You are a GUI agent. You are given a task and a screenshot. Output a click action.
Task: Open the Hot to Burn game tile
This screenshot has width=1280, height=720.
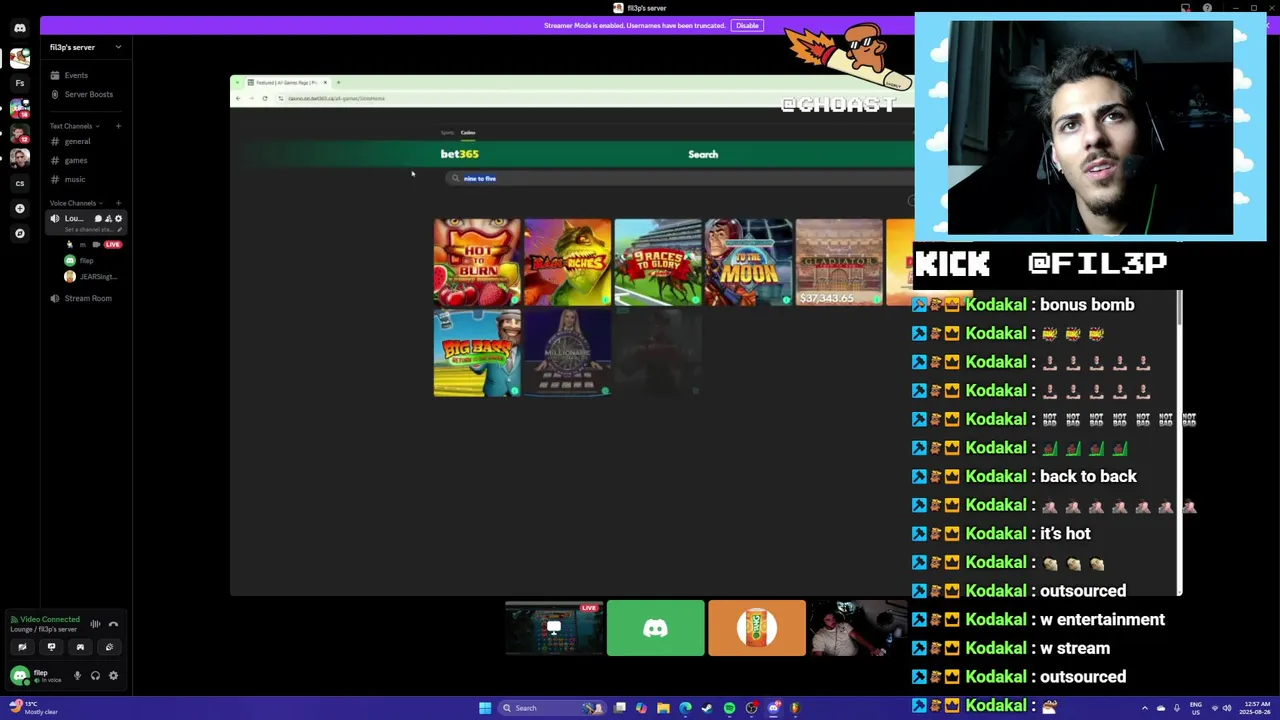coord(477,262)
